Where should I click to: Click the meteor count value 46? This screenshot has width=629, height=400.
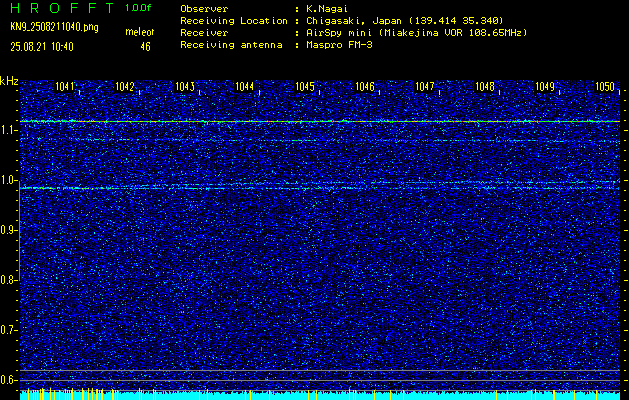click(145, 47)
